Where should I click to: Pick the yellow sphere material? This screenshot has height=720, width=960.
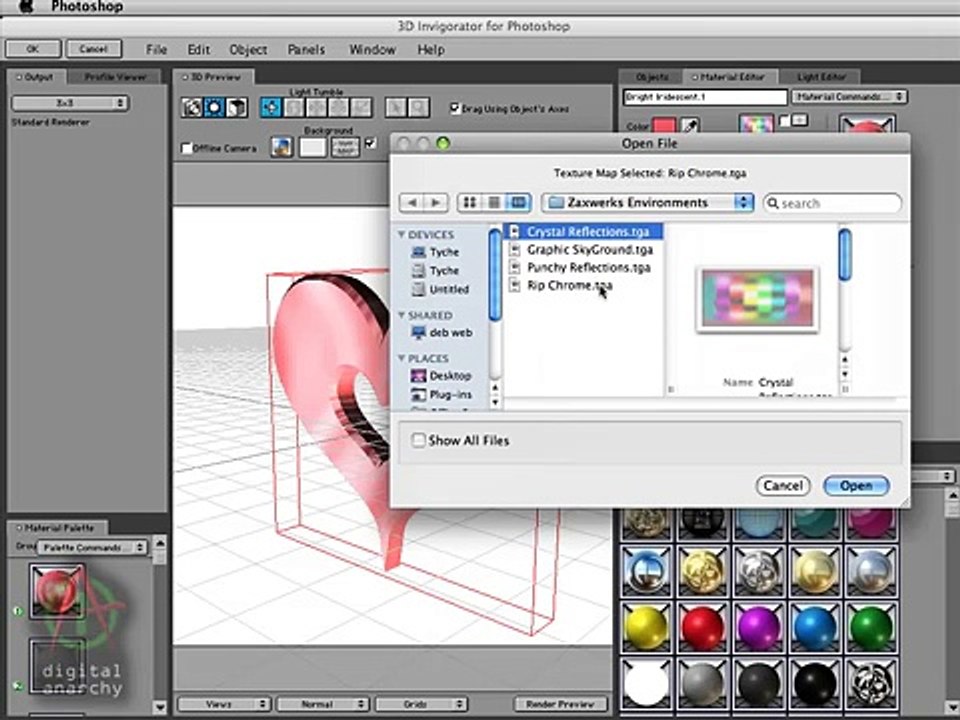point(646,629)
